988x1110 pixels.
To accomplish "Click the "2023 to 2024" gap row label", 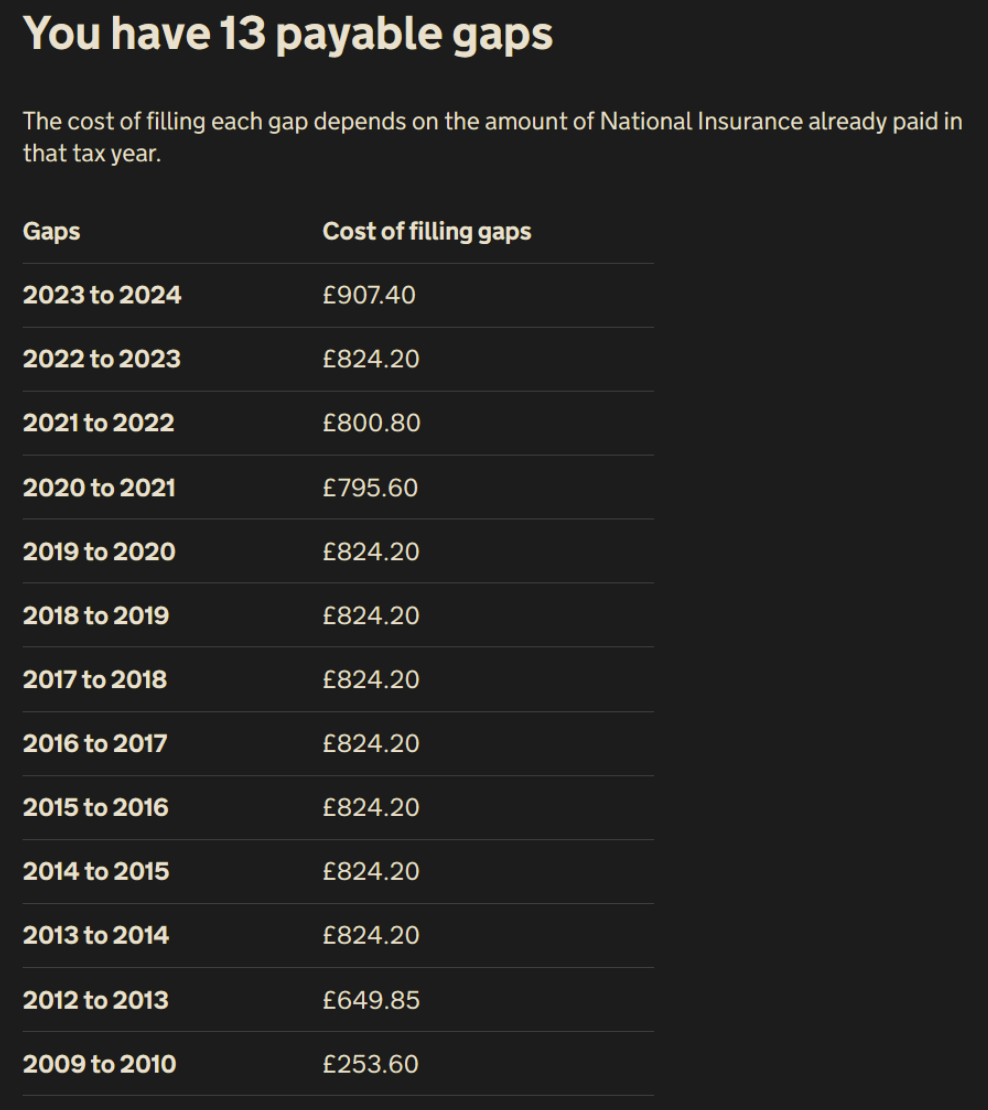I will tap(102, 296).
